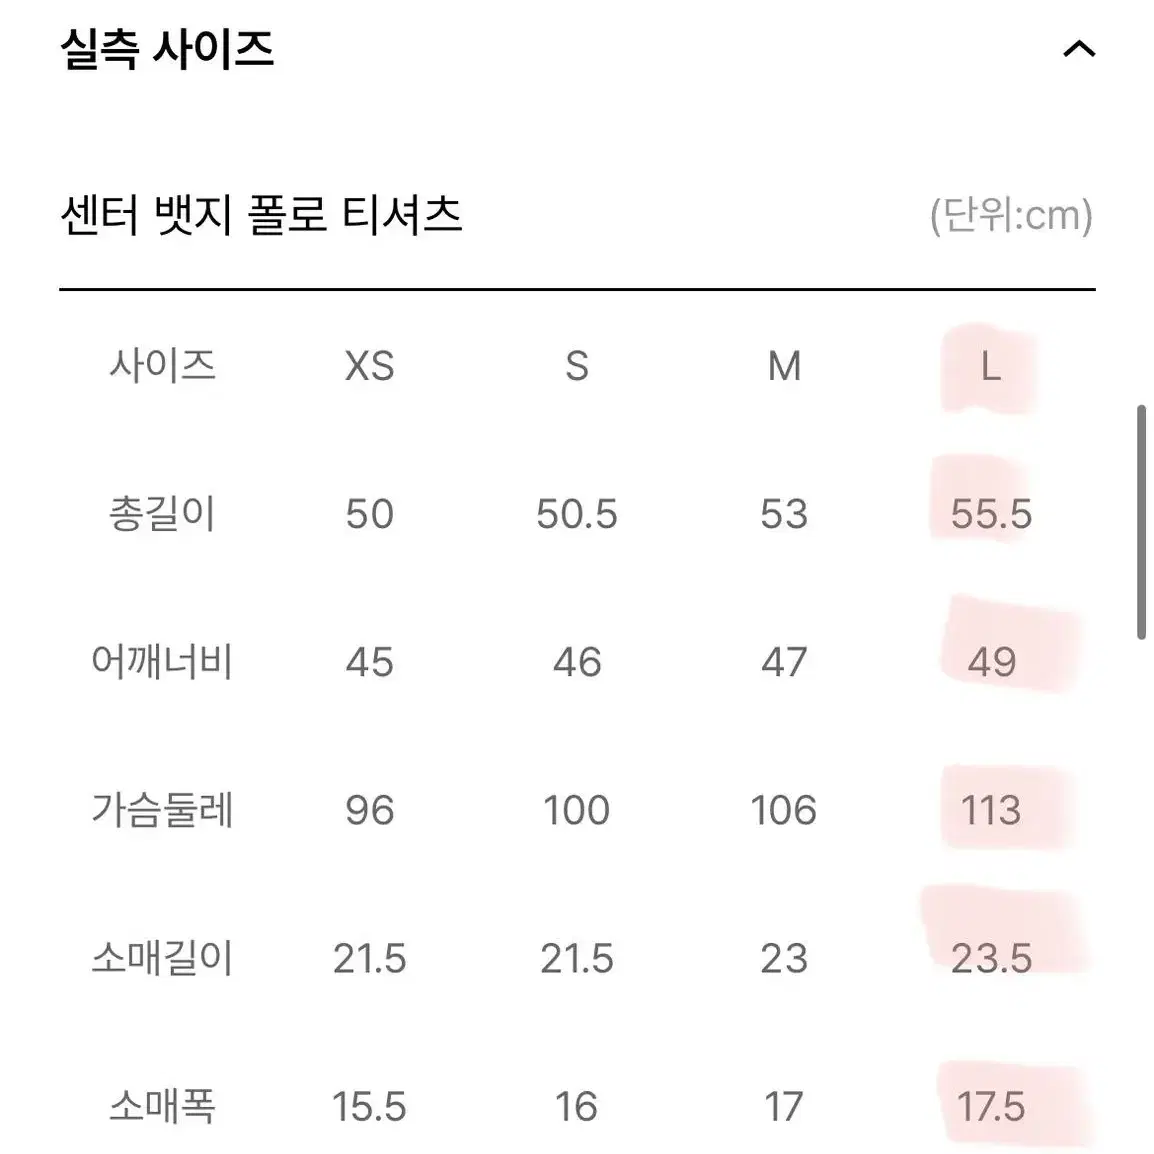This screenshot has height=1154, width=1154.
Task: Click the highlighted 55.5 total length value
Action: coord(991,514)
